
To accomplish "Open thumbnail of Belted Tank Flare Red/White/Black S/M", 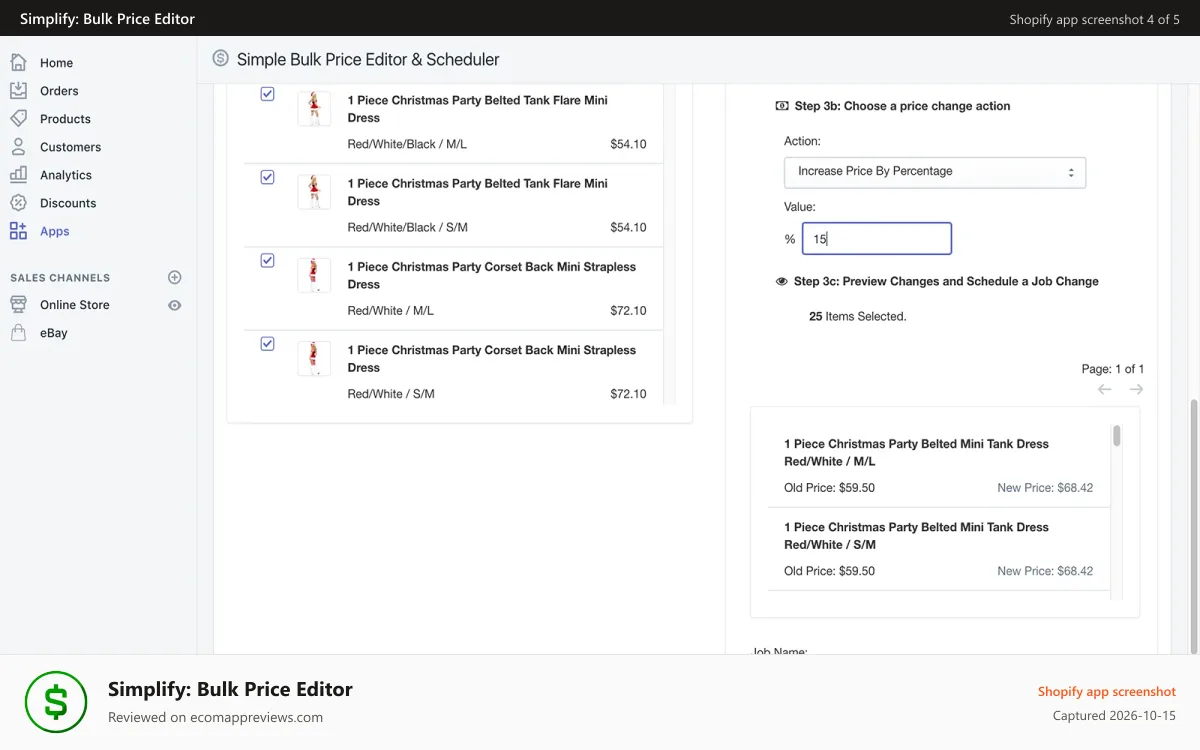I will click(x=314, y=191).
